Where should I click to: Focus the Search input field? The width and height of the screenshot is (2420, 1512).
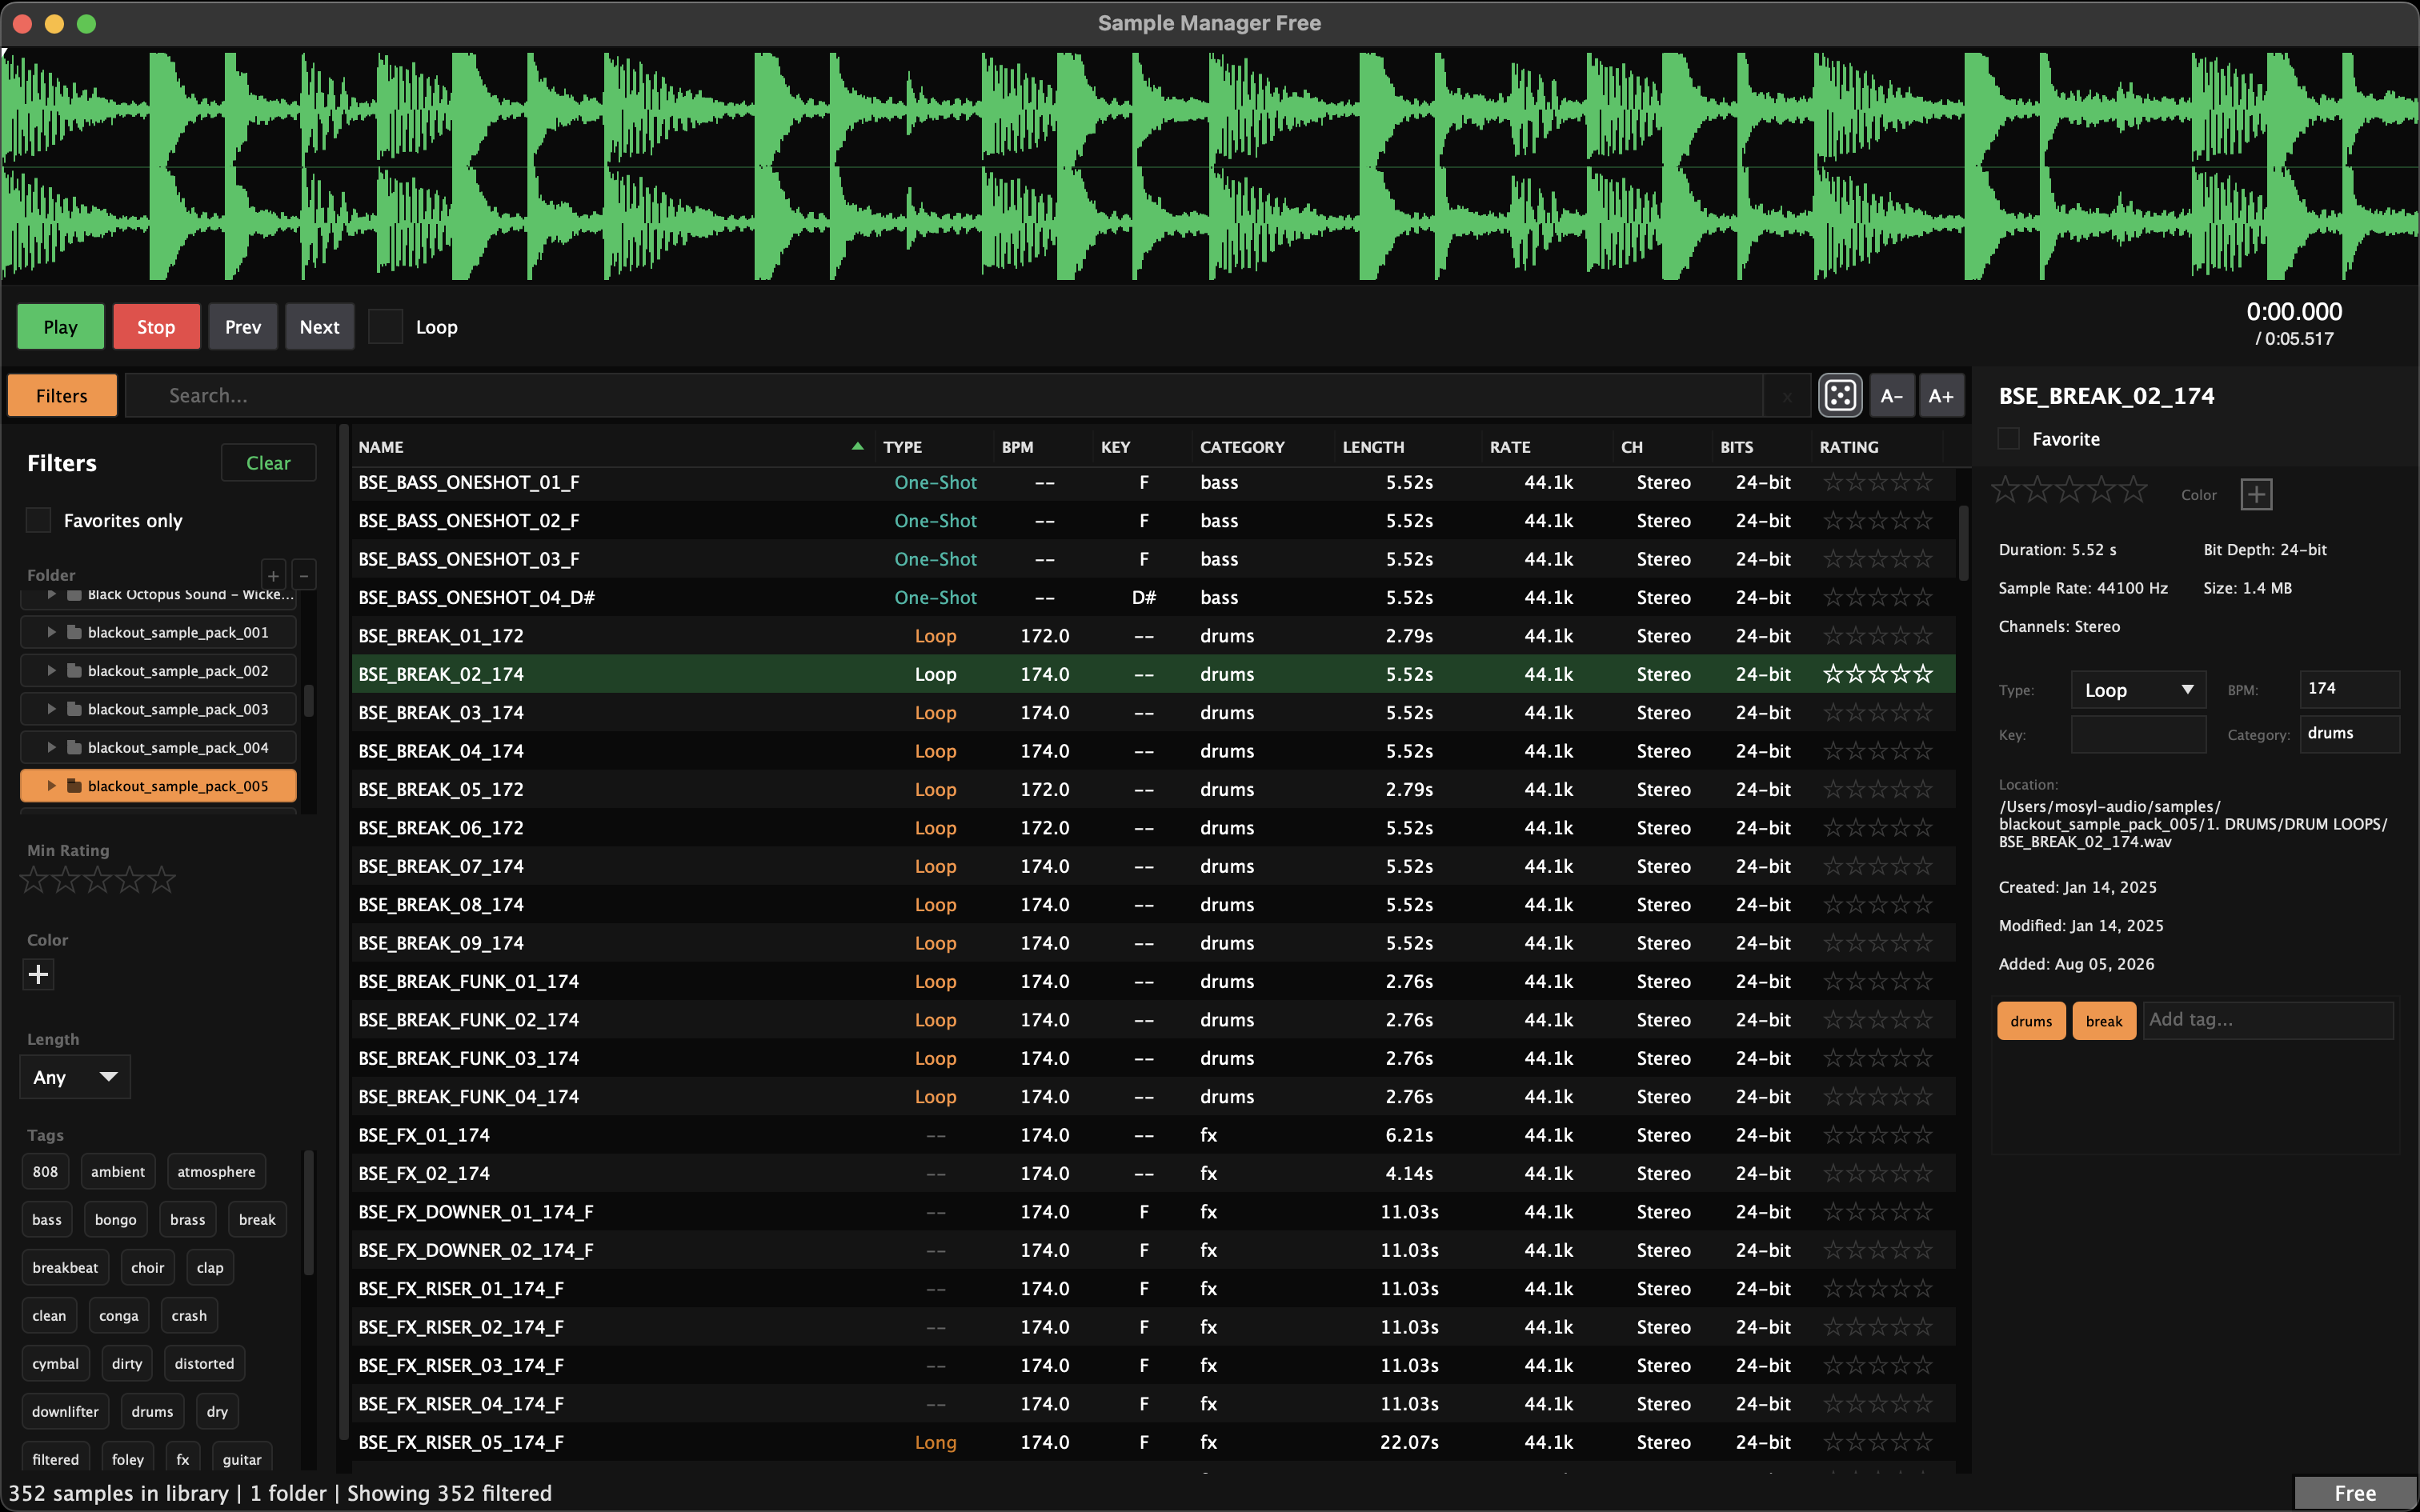pos(943,396)
